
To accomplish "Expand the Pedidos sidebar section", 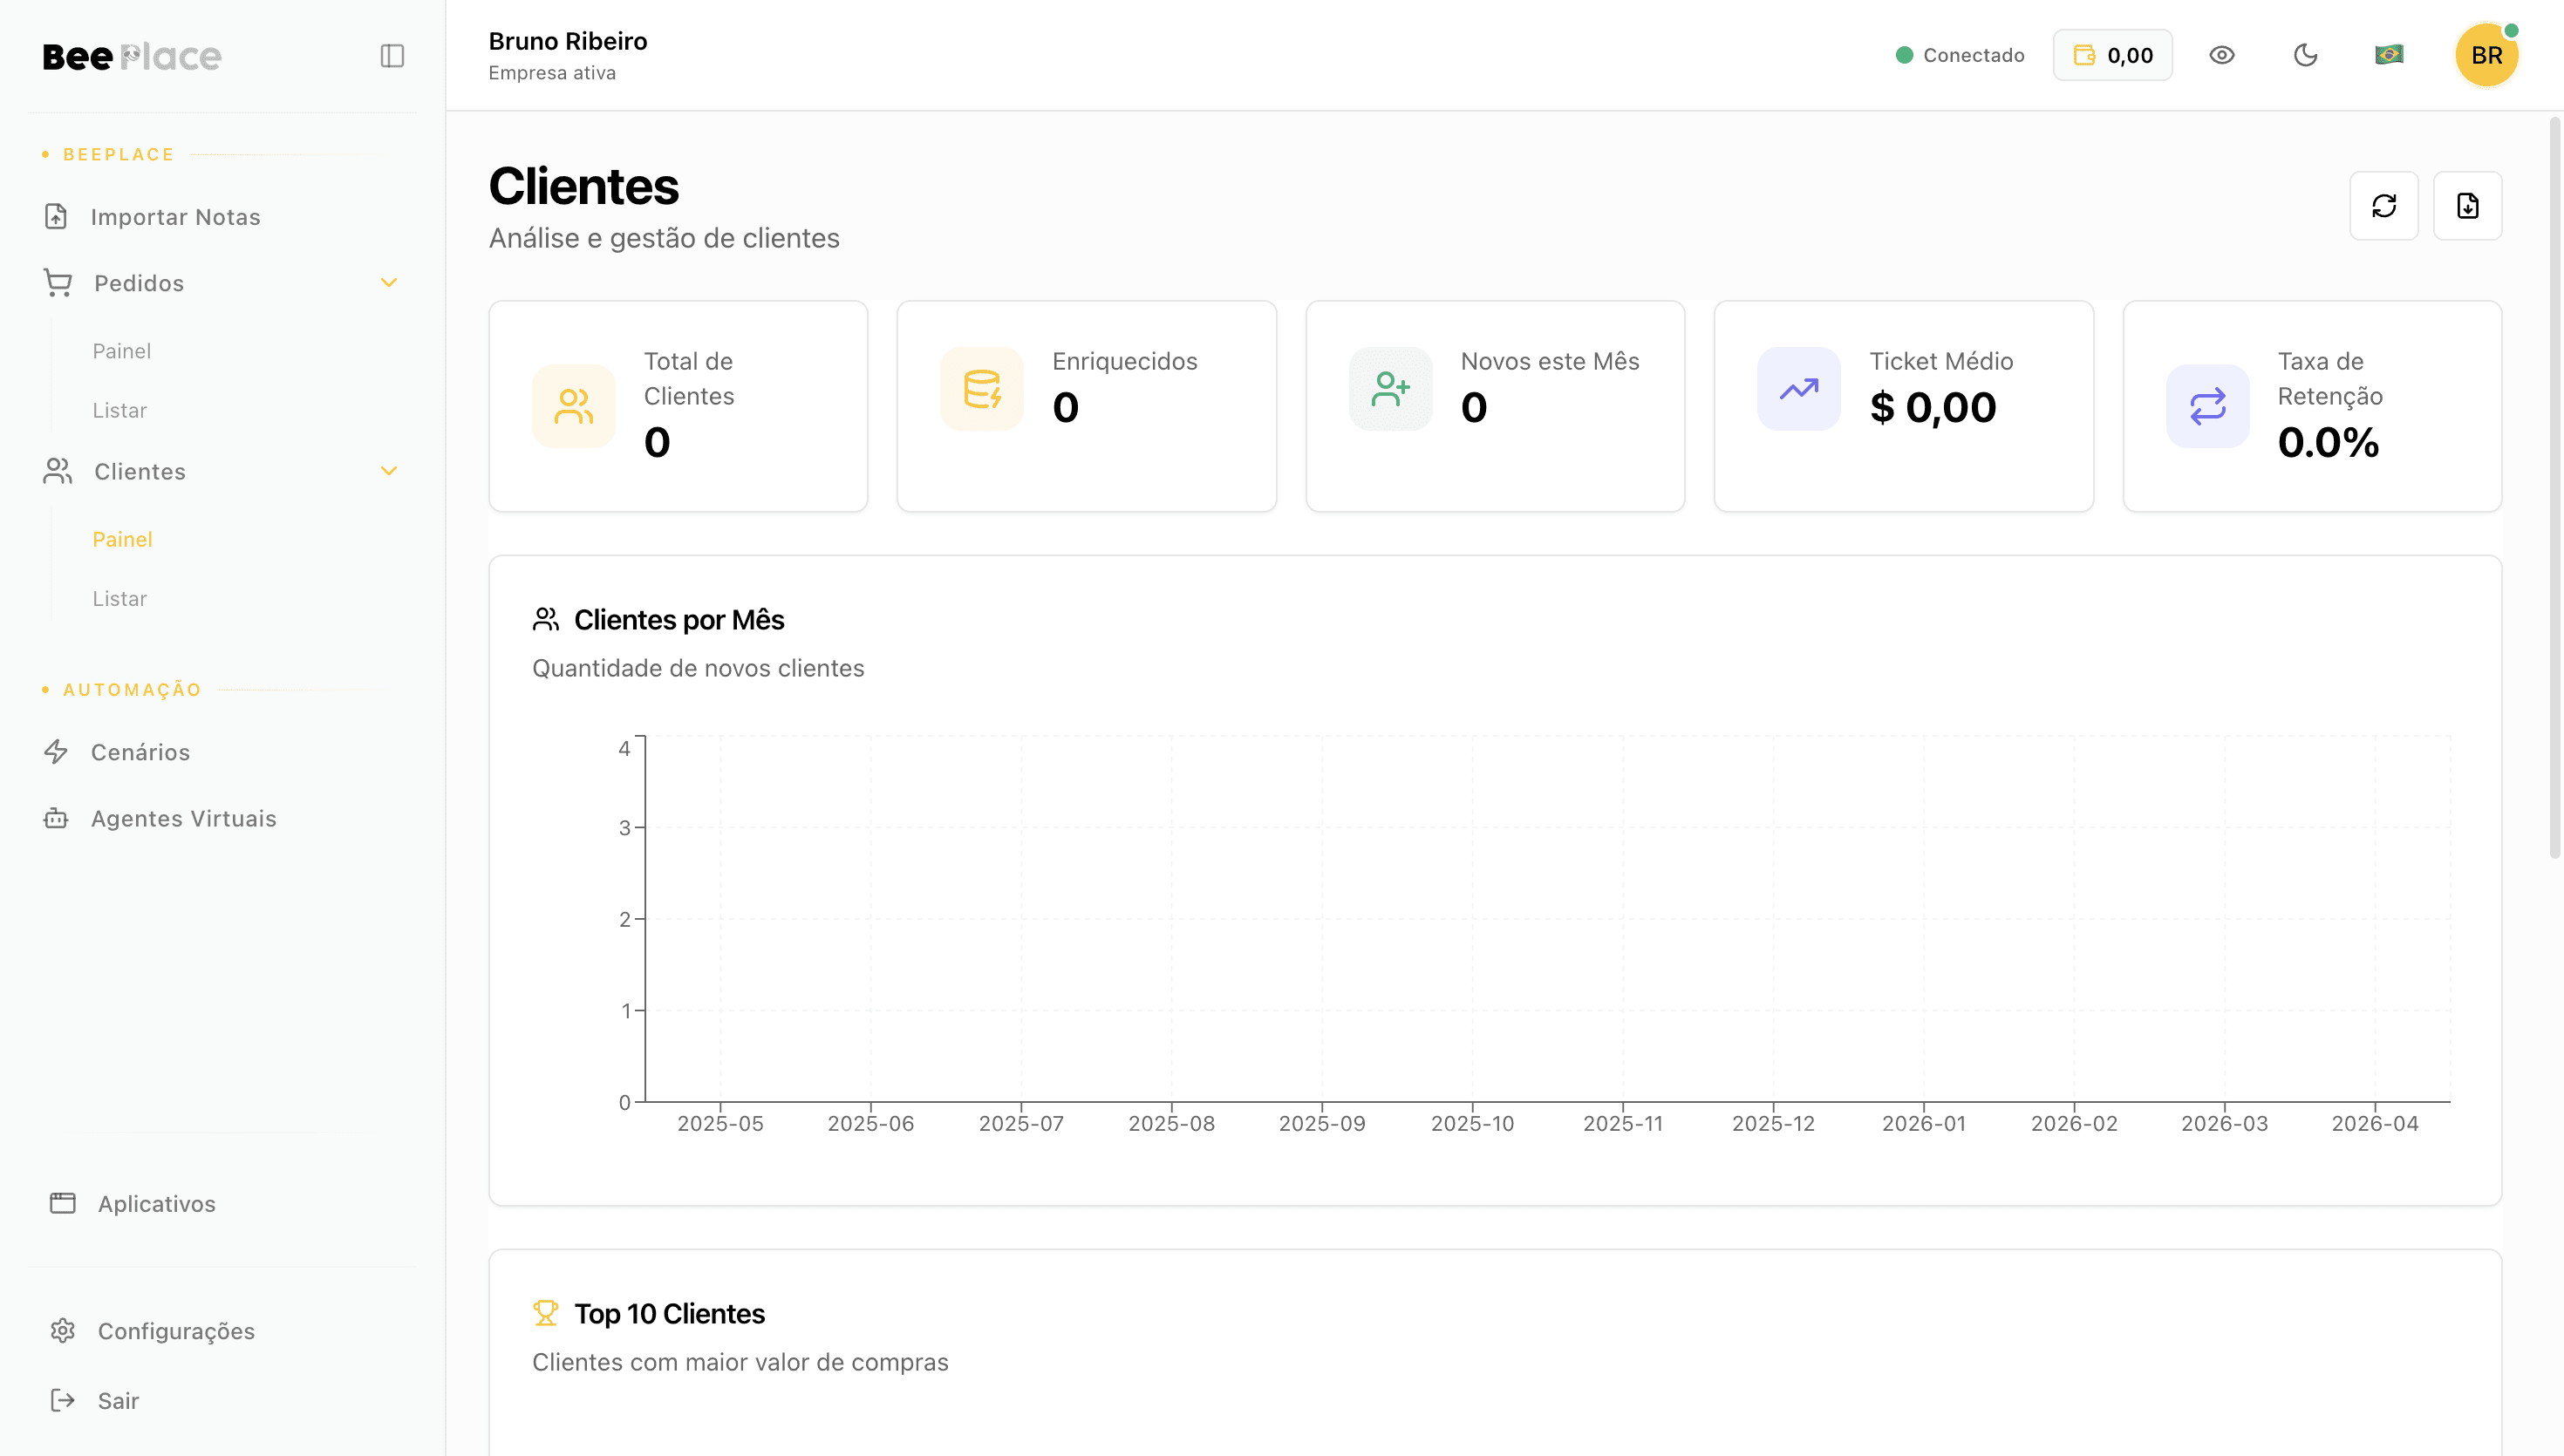I will (139, 283).
